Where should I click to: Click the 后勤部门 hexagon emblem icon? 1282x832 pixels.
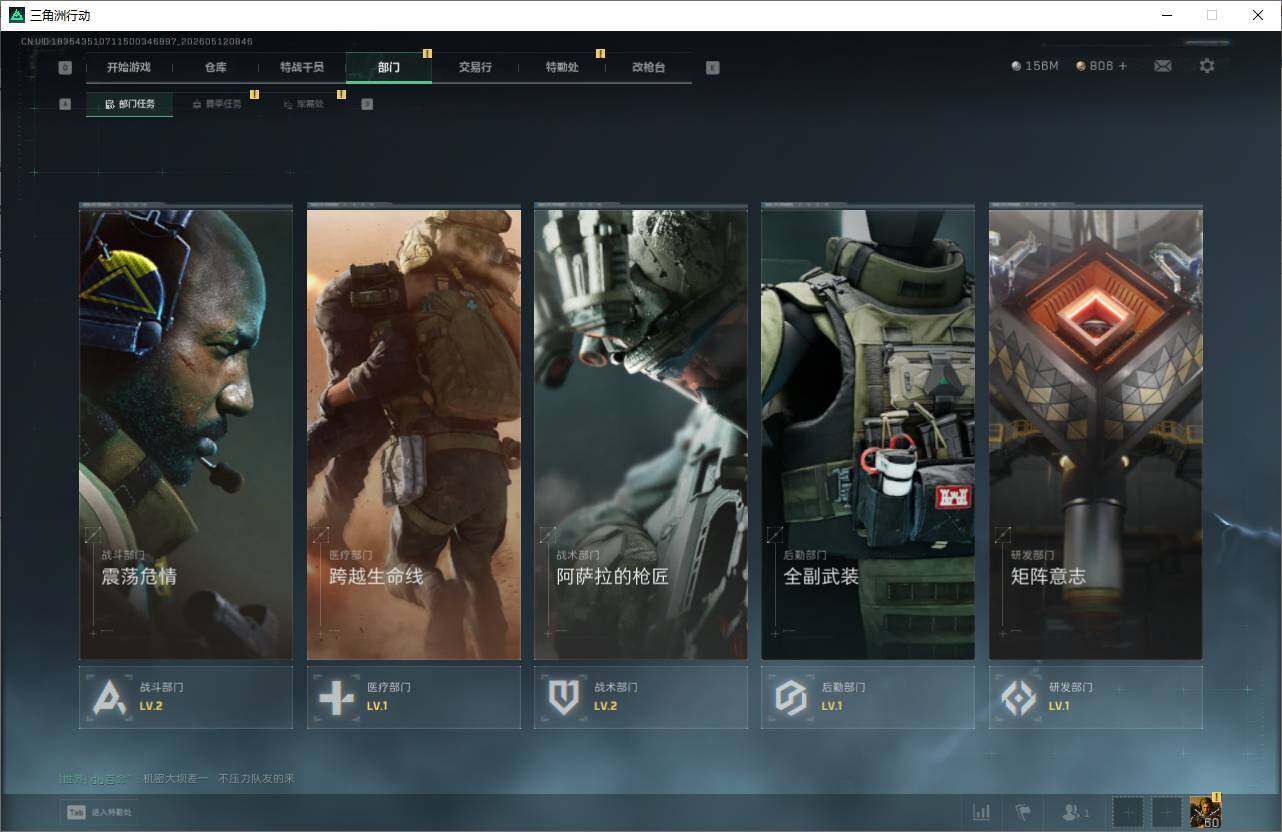point(791,697)
